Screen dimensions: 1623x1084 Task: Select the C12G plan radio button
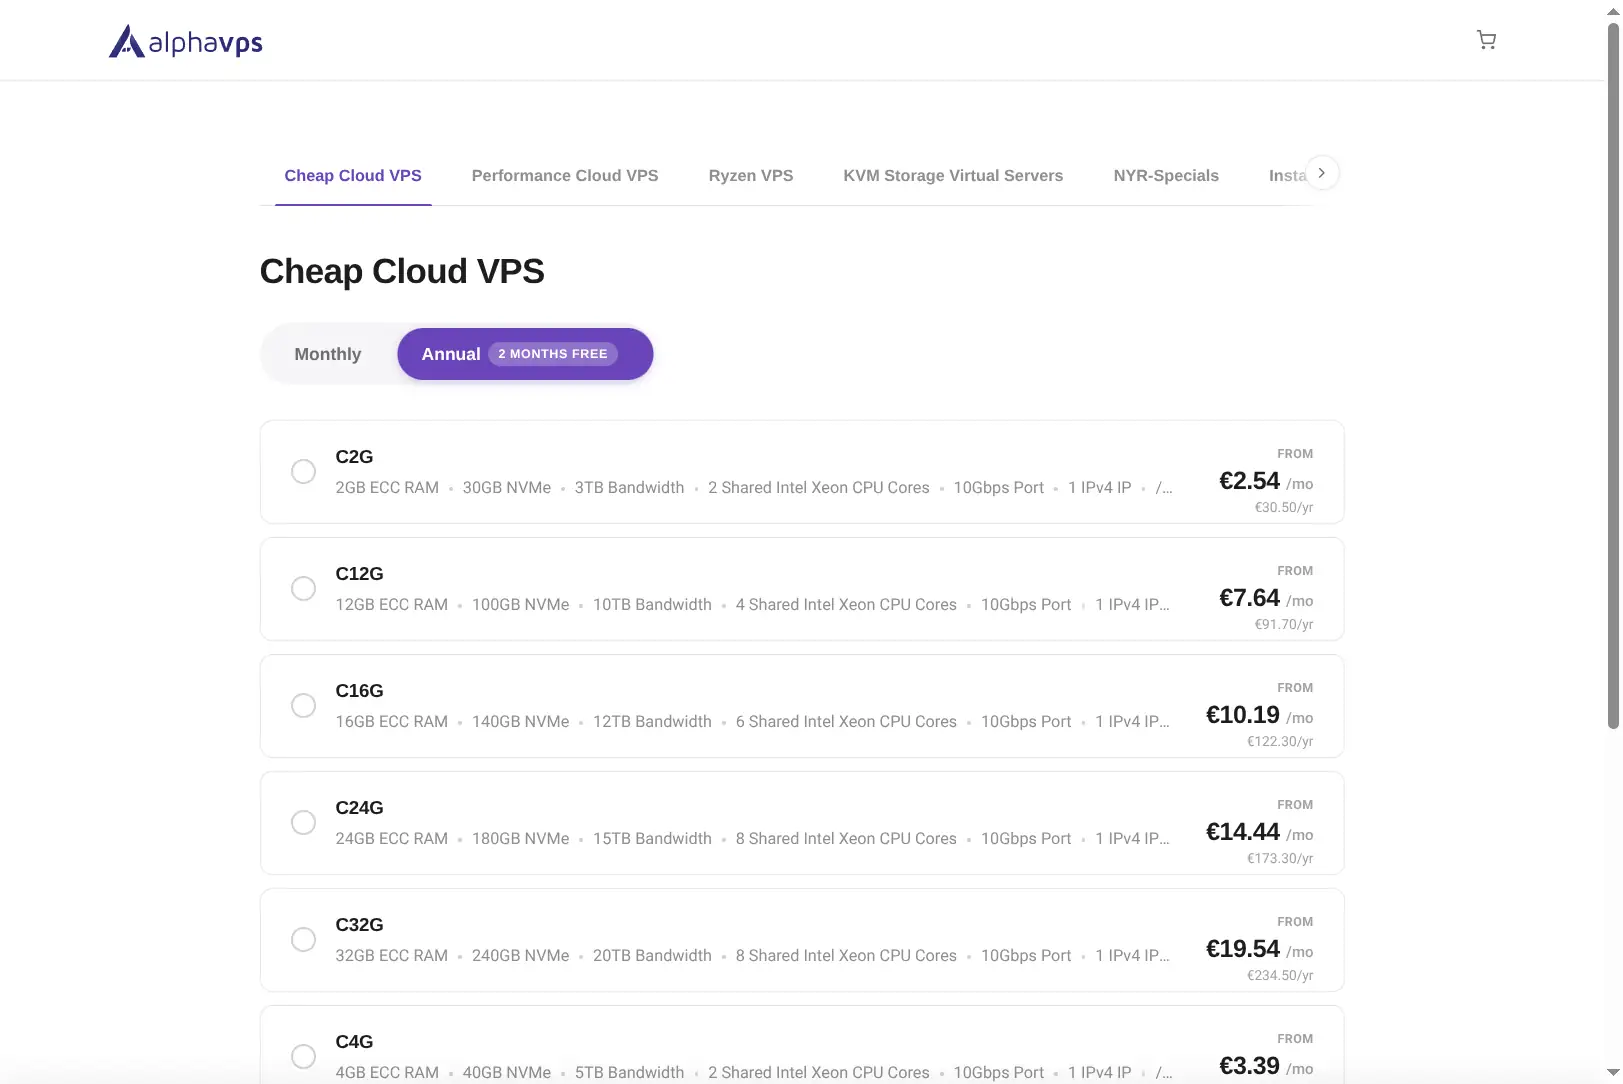point(303,588)
